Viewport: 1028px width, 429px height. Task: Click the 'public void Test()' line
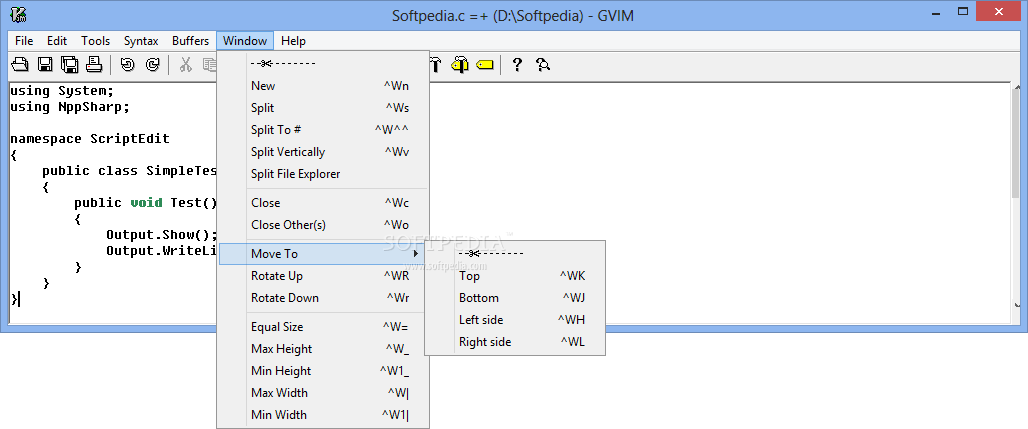tap(146, 203)
